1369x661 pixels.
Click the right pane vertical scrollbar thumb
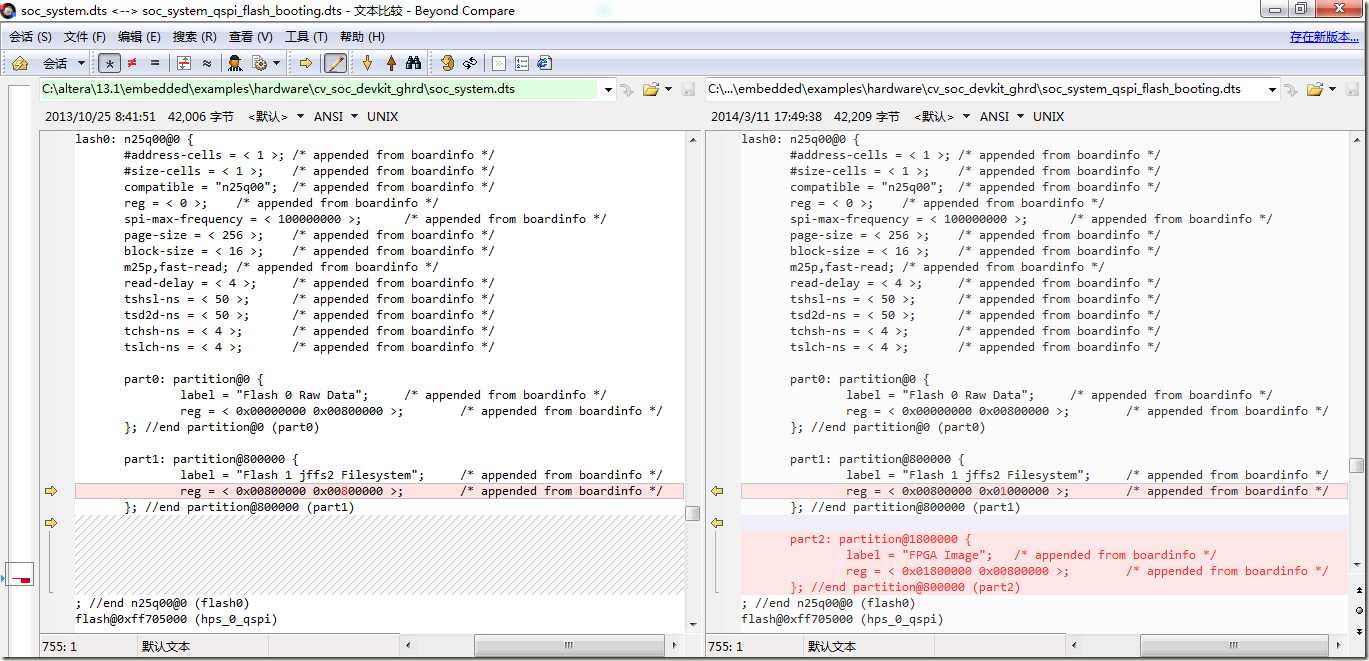(x=1356, y=465)
